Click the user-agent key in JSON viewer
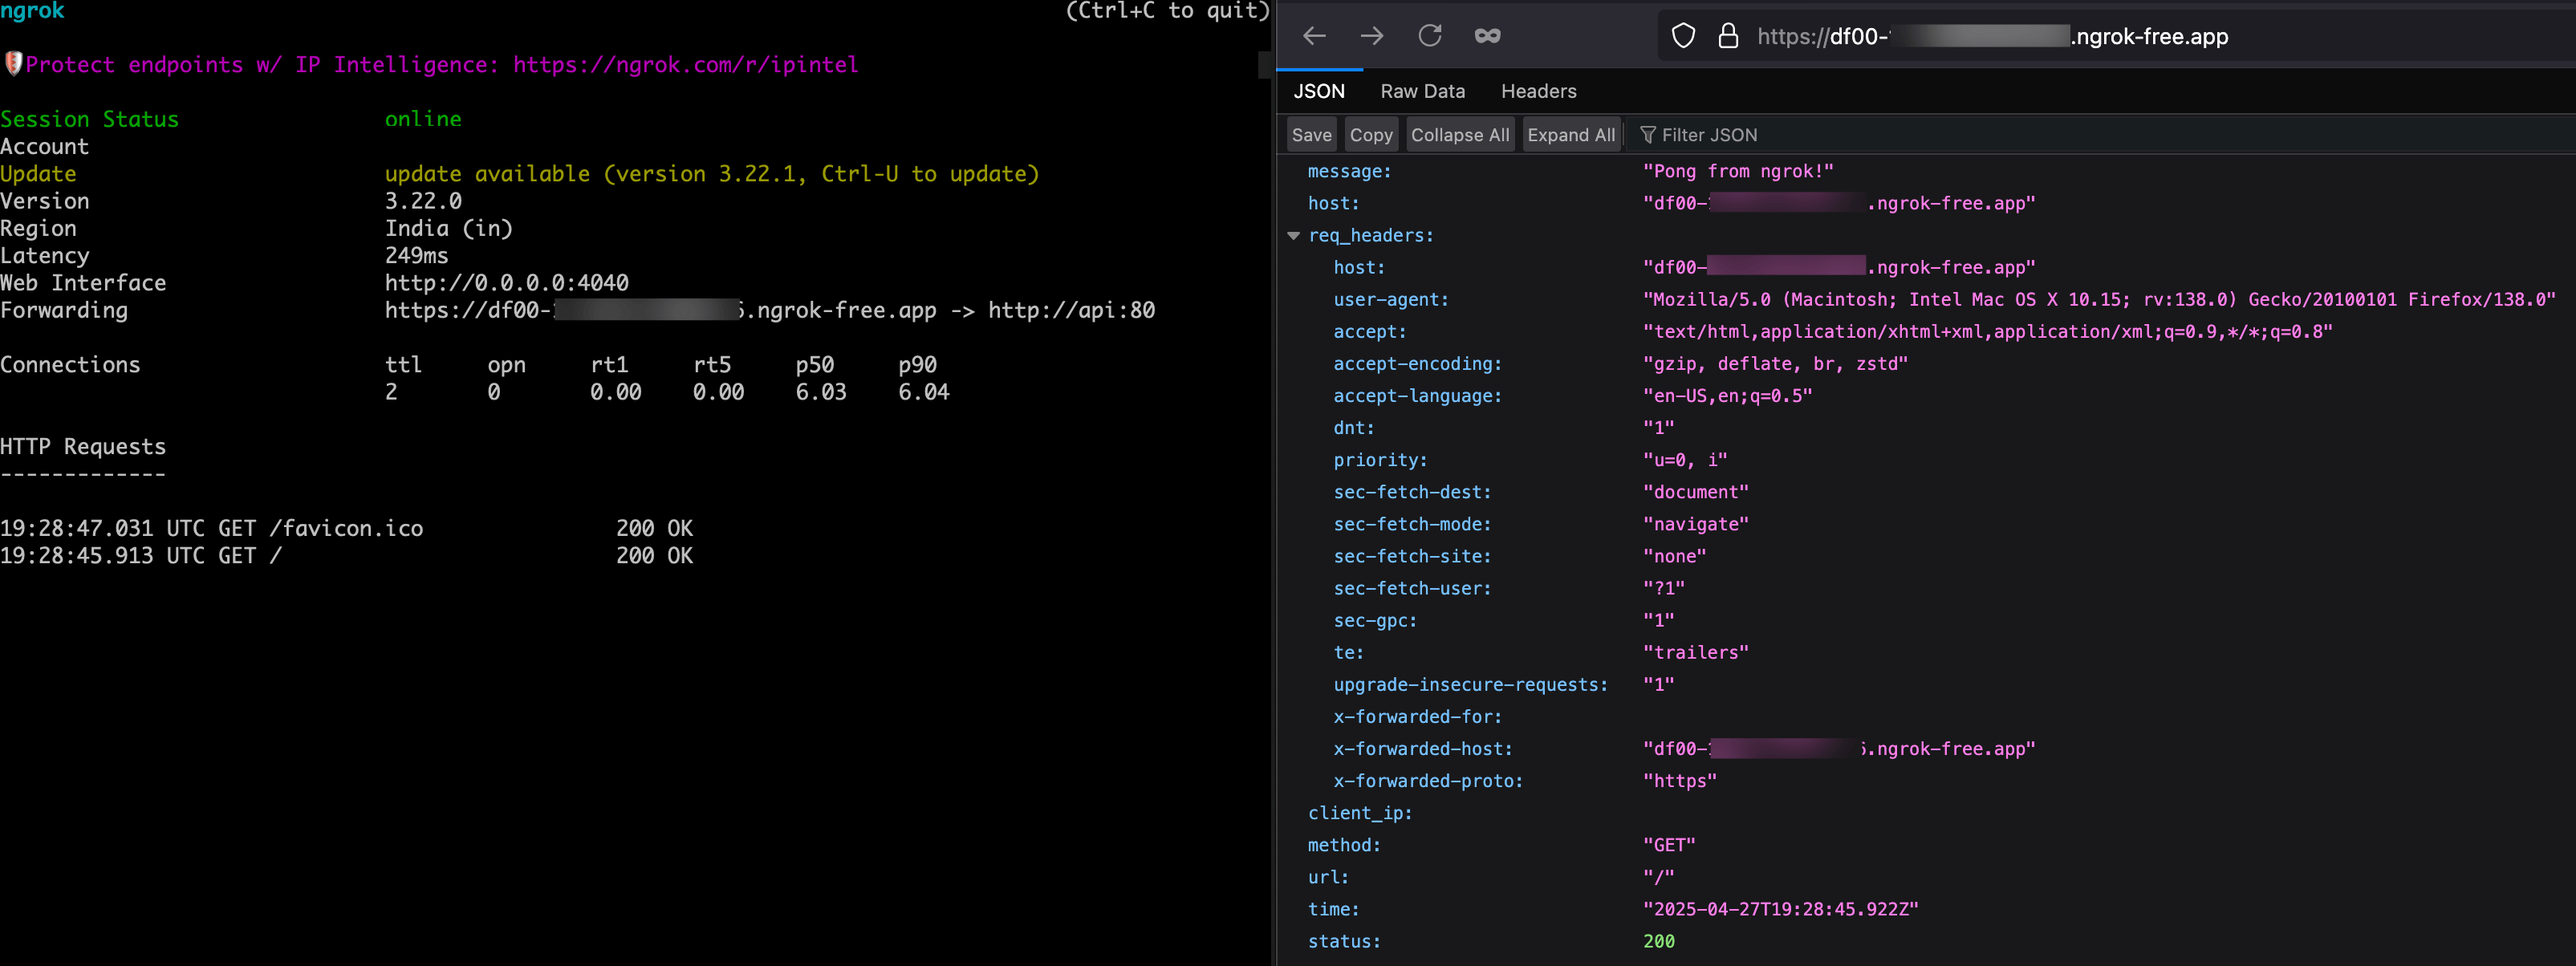Viewport: 2576px width, 966px height. [1390, 299]
